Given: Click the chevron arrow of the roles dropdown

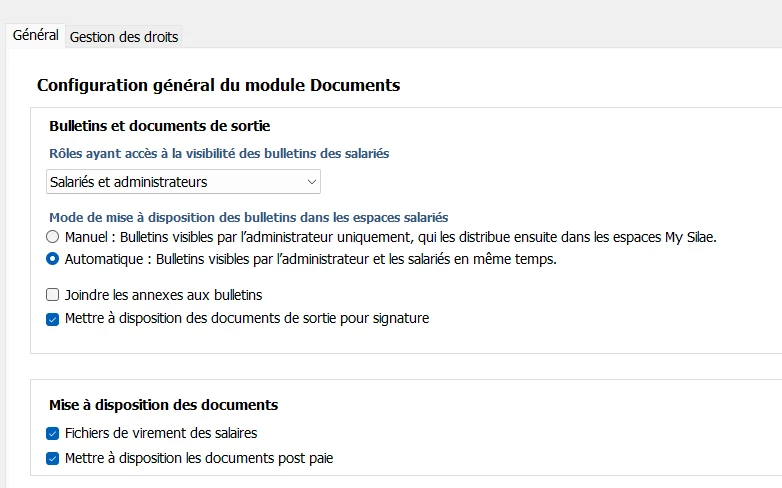Looking at the screenshot, I should tap(312, 182).
